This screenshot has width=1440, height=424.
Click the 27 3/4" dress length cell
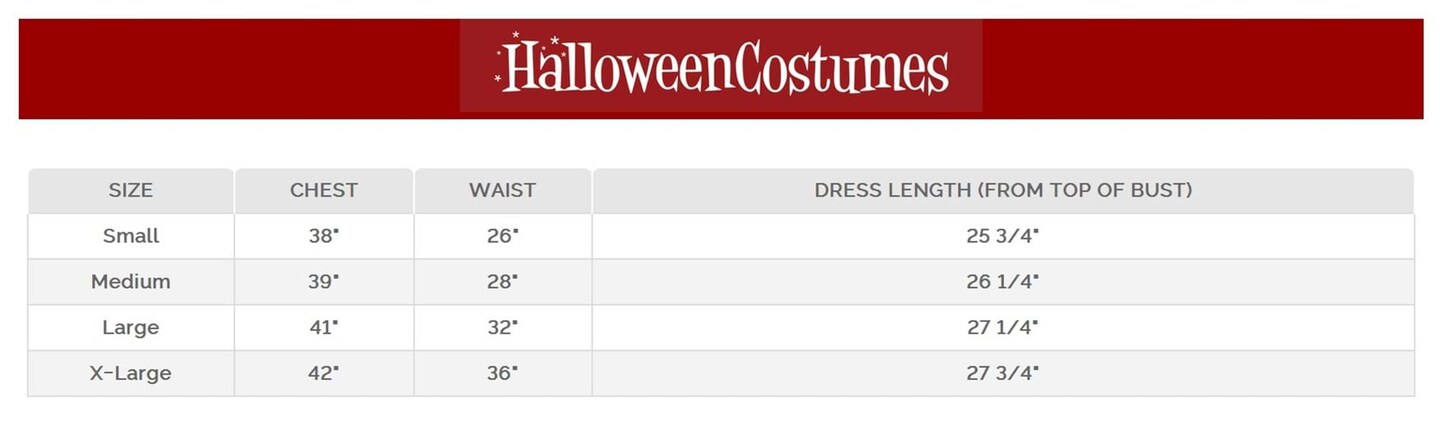click(1003, 373)
